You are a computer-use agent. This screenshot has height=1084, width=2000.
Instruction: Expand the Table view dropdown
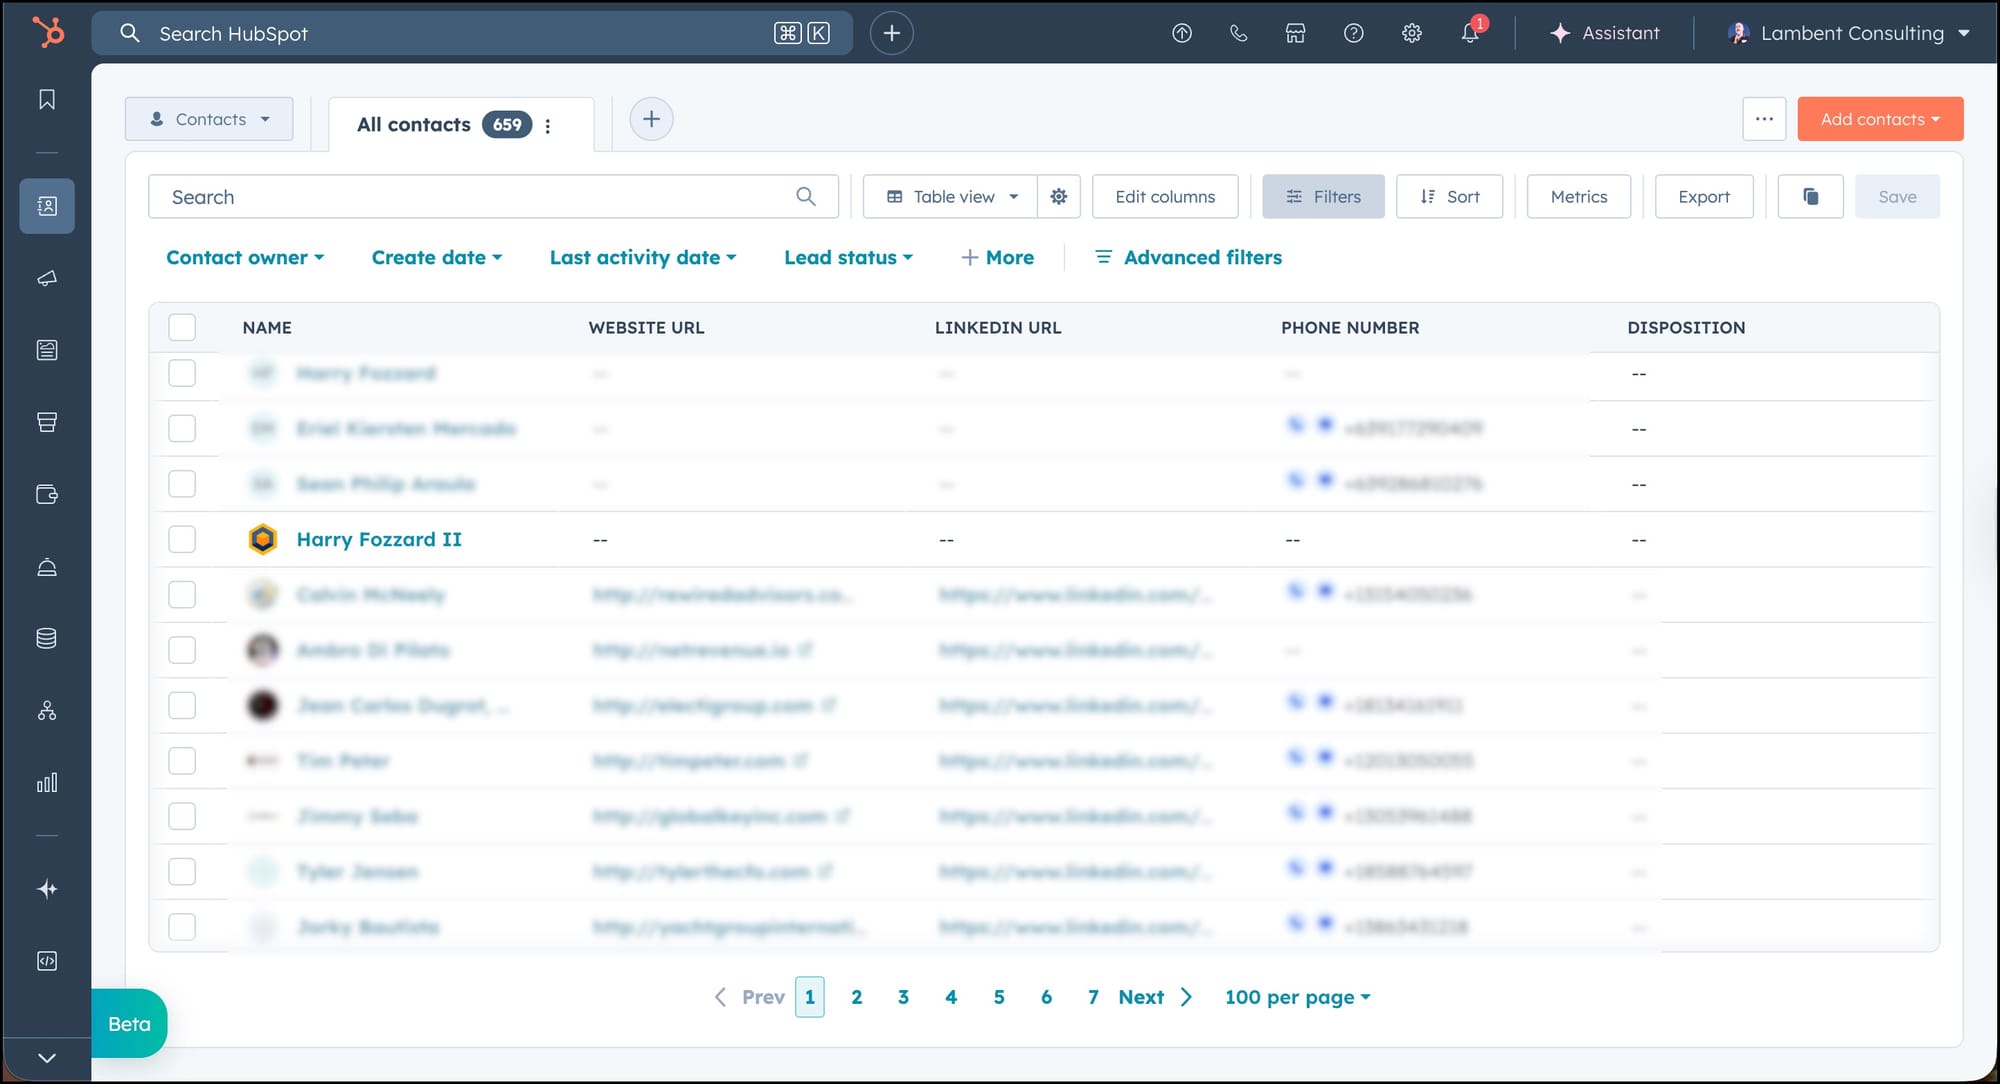[952, 197]
